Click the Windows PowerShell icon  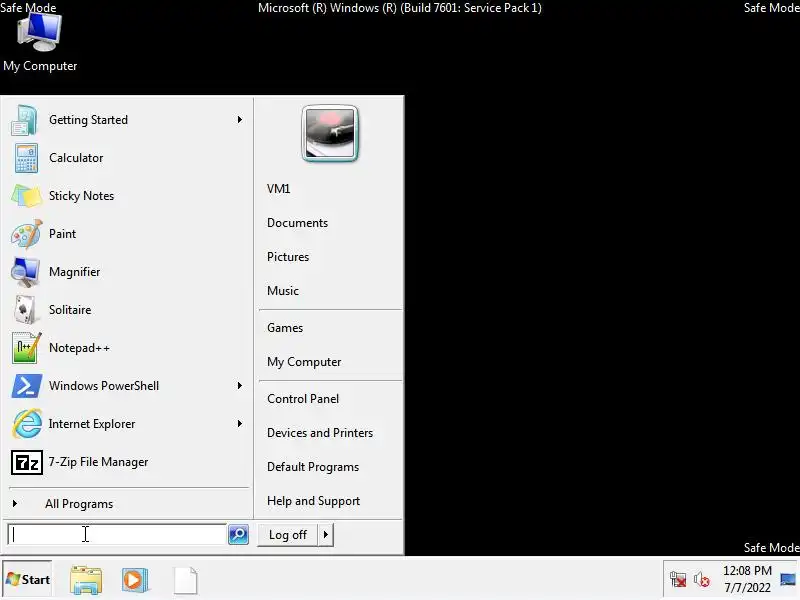pyautogui.click(x=27, y=386)
